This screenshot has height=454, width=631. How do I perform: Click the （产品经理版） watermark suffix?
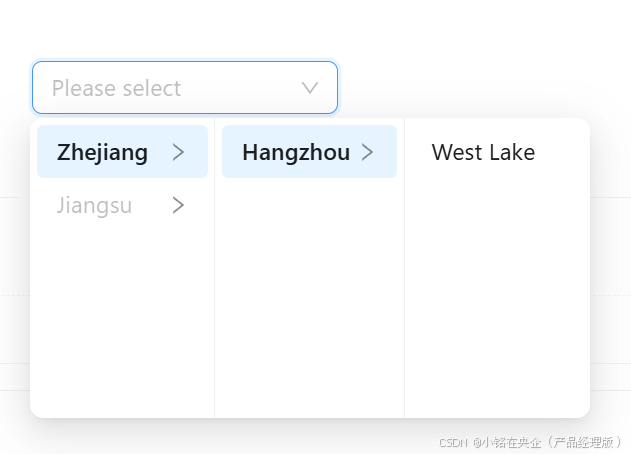pos(584,441)
